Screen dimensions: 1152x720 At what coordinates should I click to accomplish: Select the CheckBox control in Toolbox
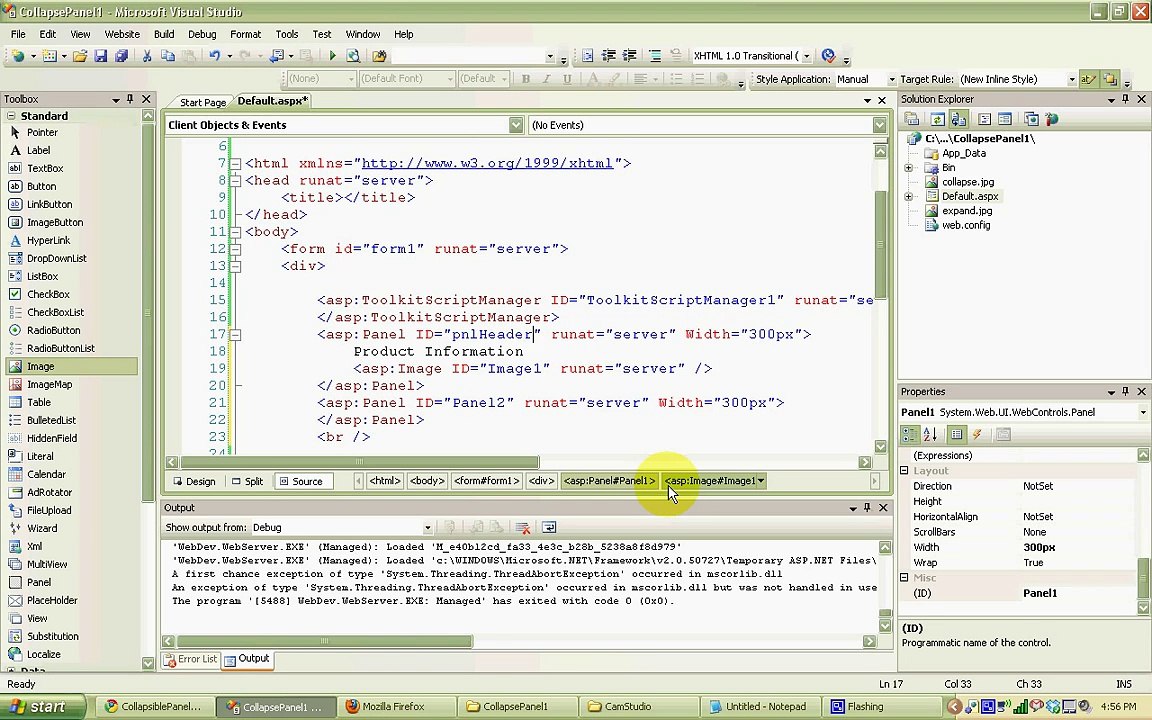tap(48, 295)
